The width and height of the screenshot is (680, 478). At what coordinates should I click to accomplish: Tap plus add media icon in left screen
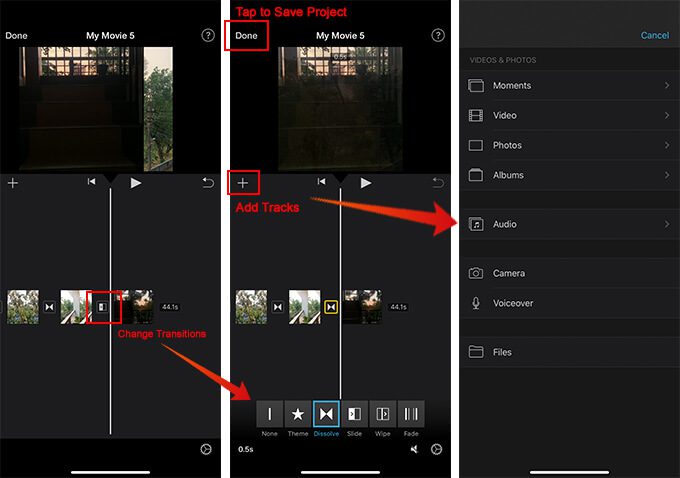[x=13, y=183]
